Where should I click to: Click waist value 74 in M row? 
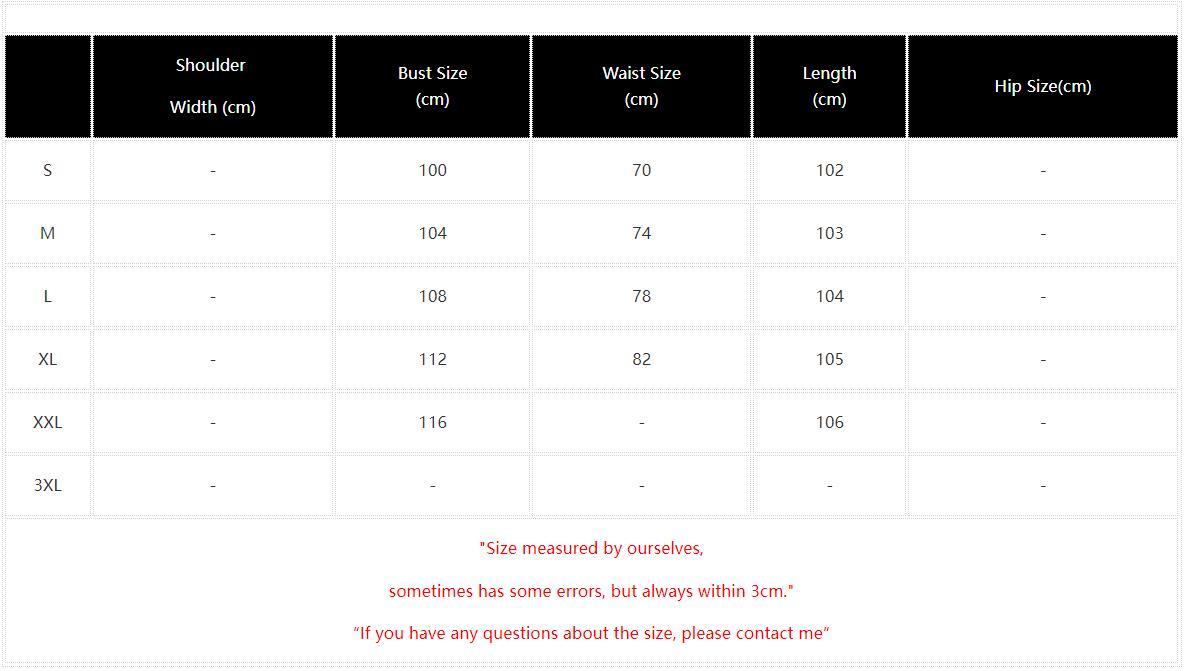point(641,233)
